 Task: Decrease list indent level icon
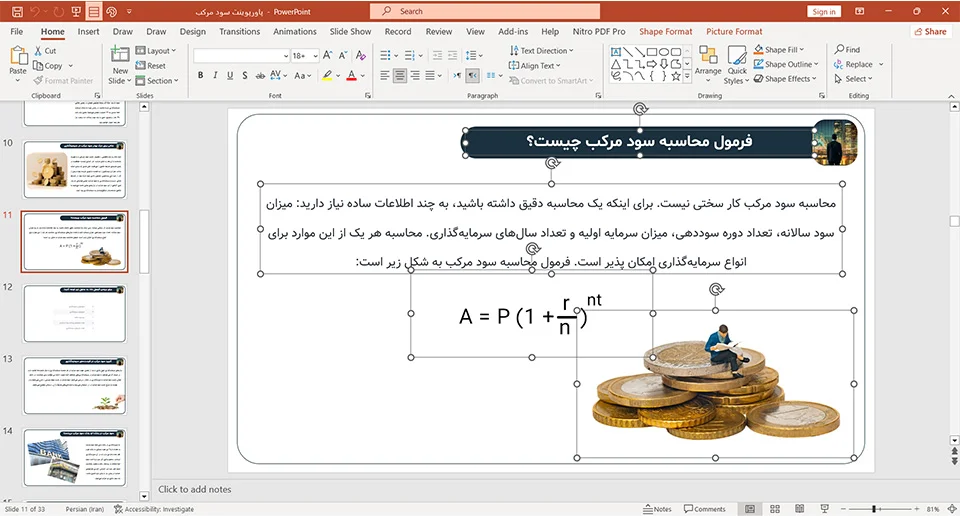[x=437, y=56]
